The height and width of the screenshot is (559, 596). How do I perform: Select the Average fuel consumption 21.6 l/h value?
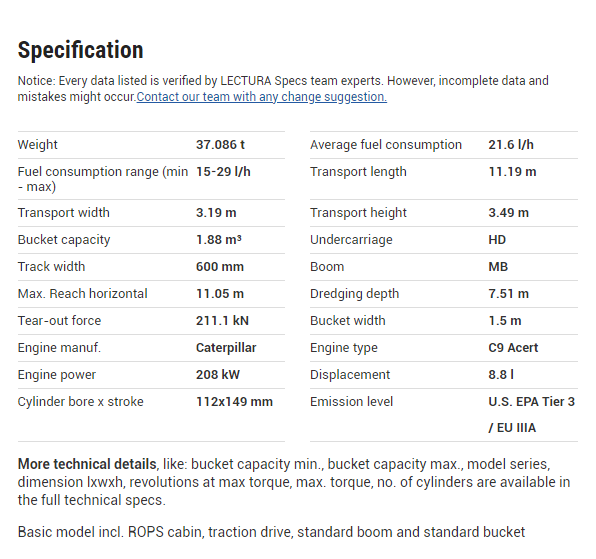pos(511,145)
